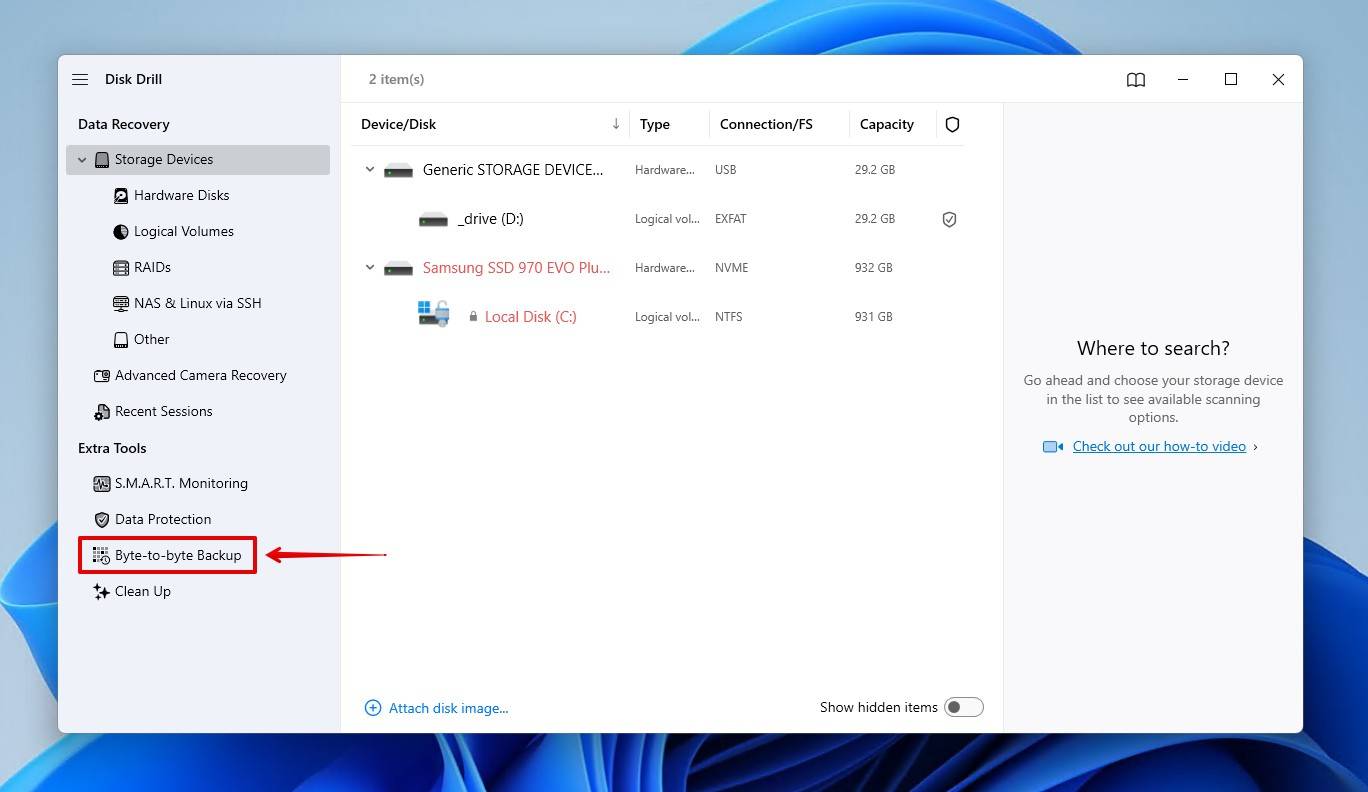Select Logical Volumes in the sidebar
Viewport: 1368px width, 792px height.
coord(185,231)
